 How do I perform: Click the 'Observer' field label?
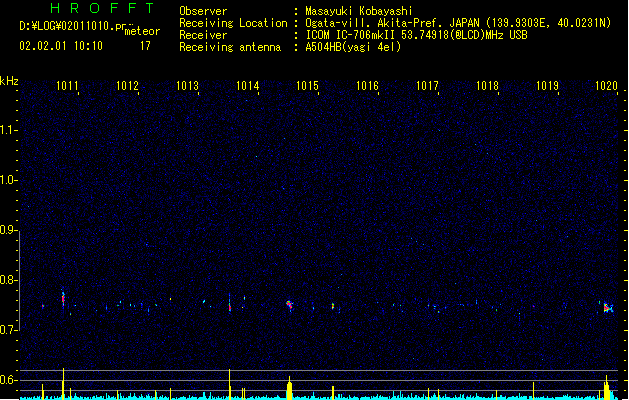[203, 11]
